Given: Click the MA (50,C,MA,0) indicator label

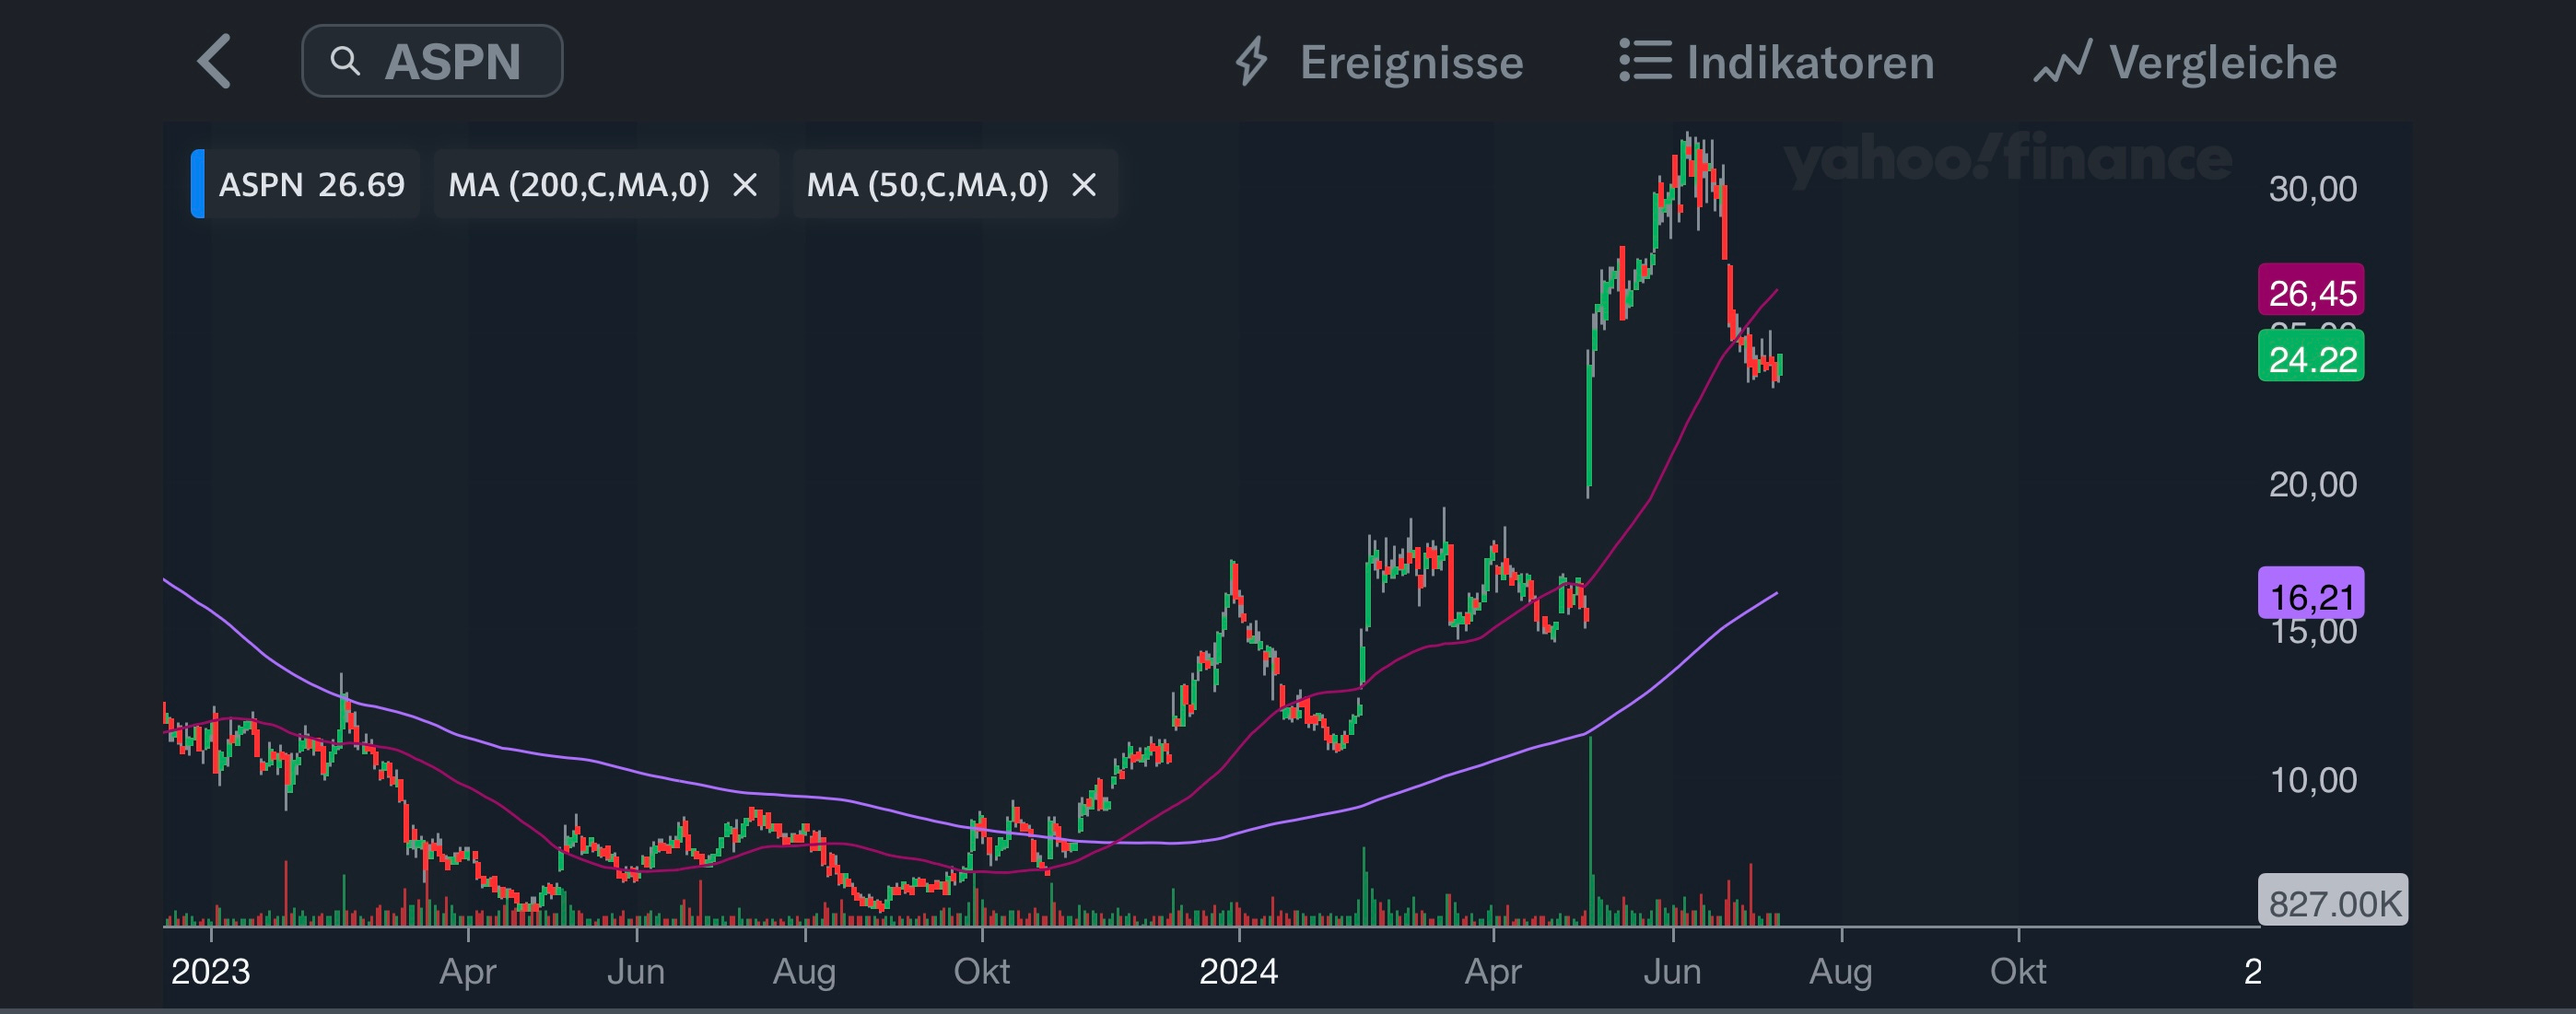Looking at the screenshot, I should click(927, 185).
